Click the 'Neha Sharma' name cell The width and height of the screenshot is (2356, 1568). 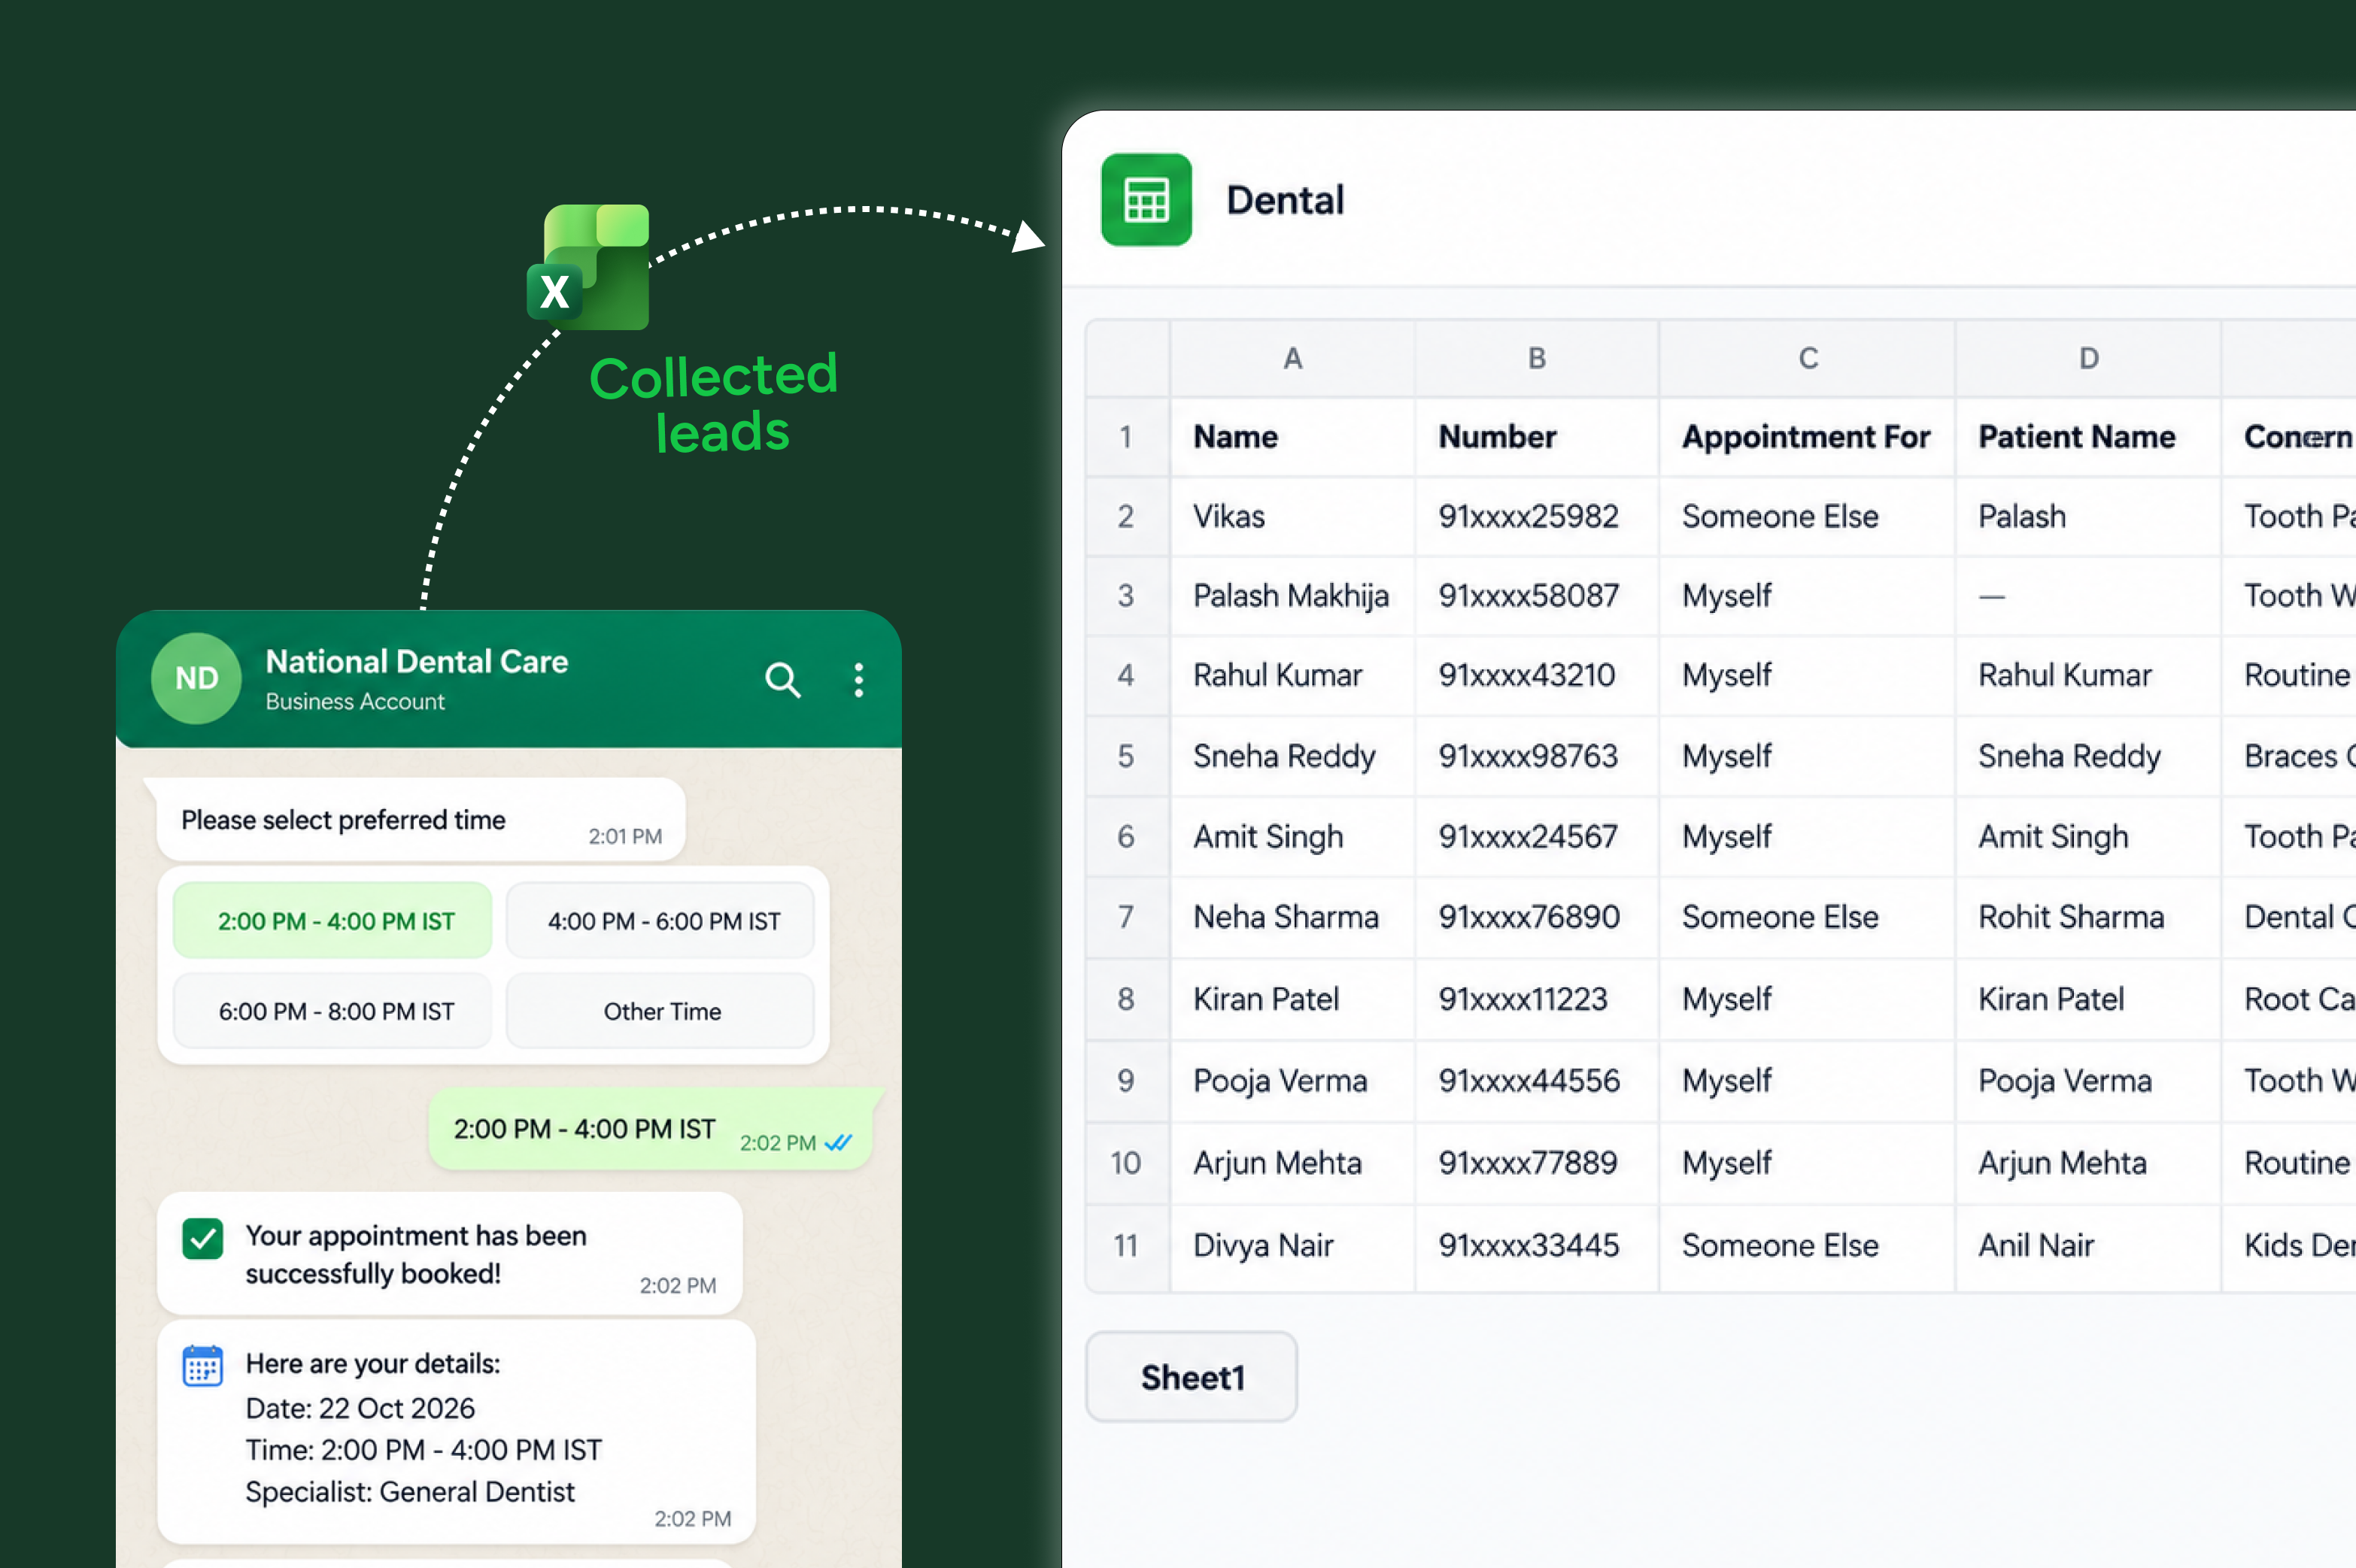(x=1293, y=917)
